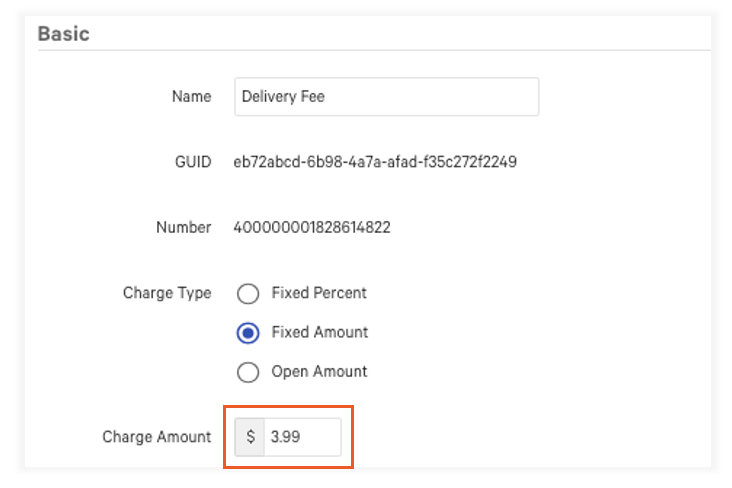732x488 pixels.
Task: Click the 'Delivery Fee' text in Name field
Action: point(283,97)
